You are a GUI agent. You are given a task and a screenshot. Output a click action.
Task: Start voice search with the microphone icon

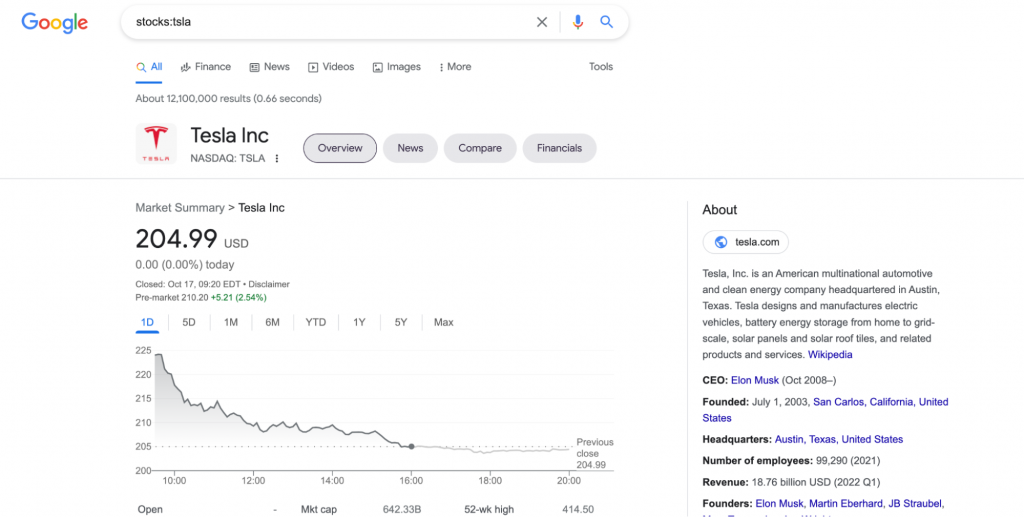577,22
